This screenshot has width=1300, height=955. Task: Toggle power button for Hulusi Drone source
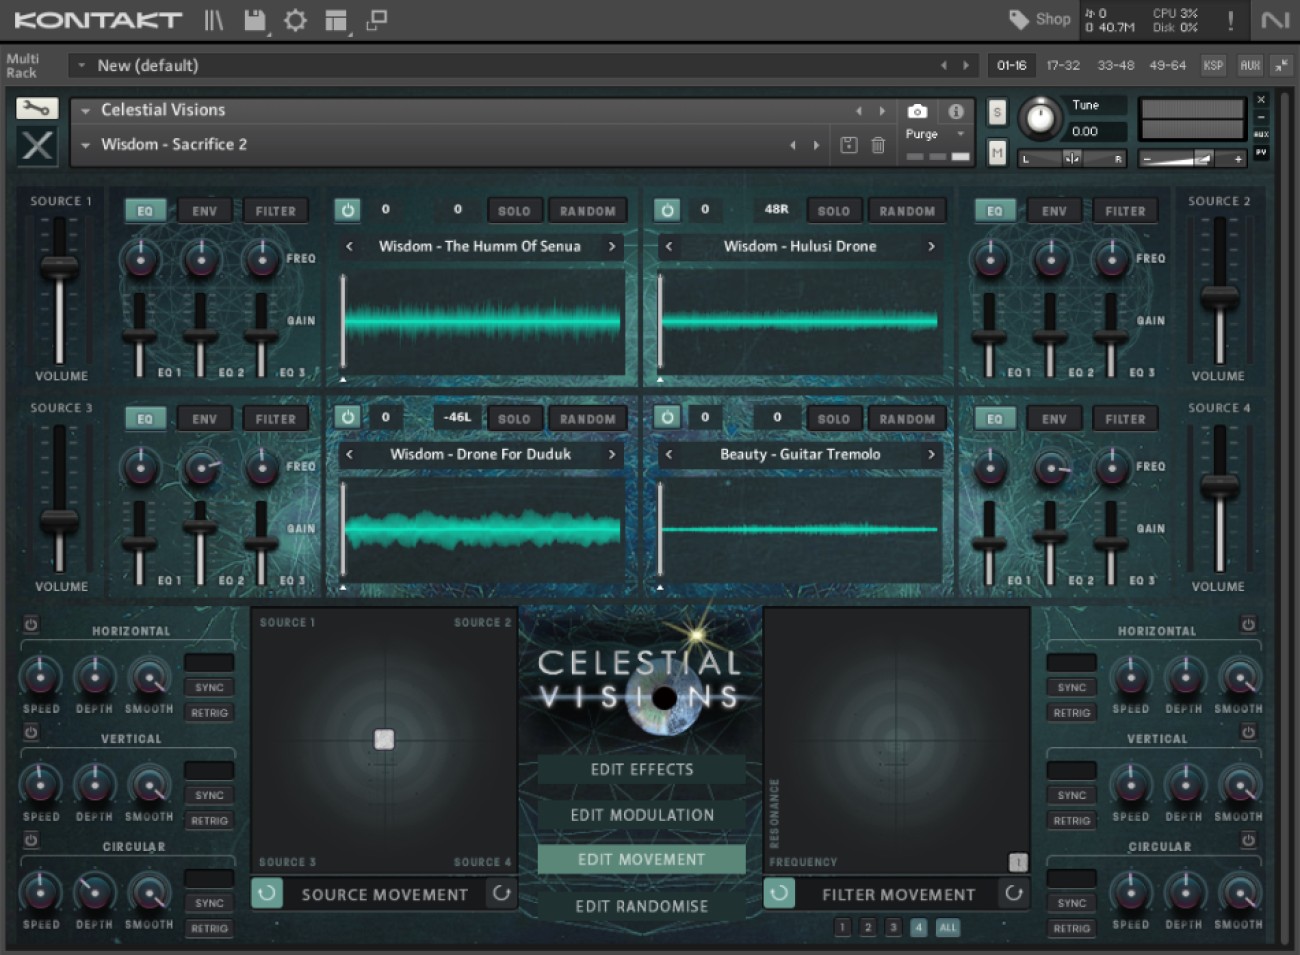coord(667,210)
